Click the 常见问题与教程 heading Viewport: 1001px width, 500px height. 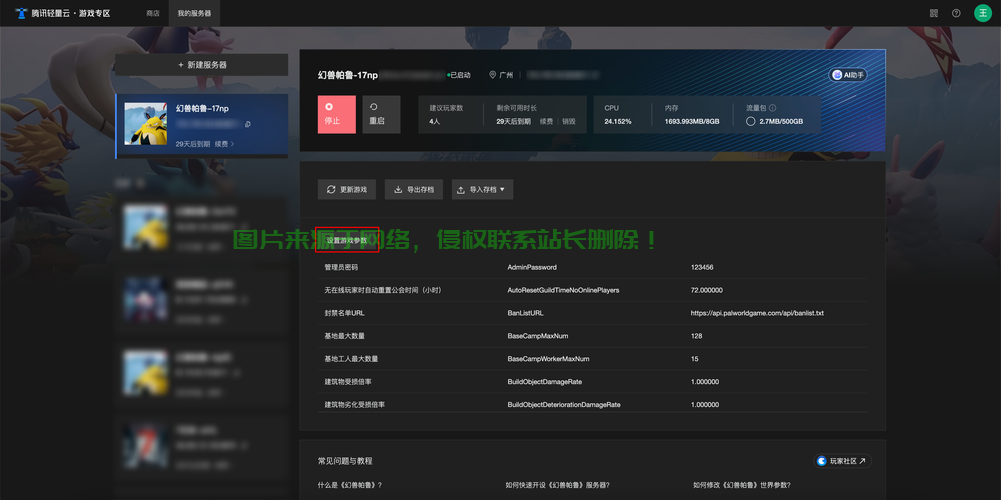345,460
